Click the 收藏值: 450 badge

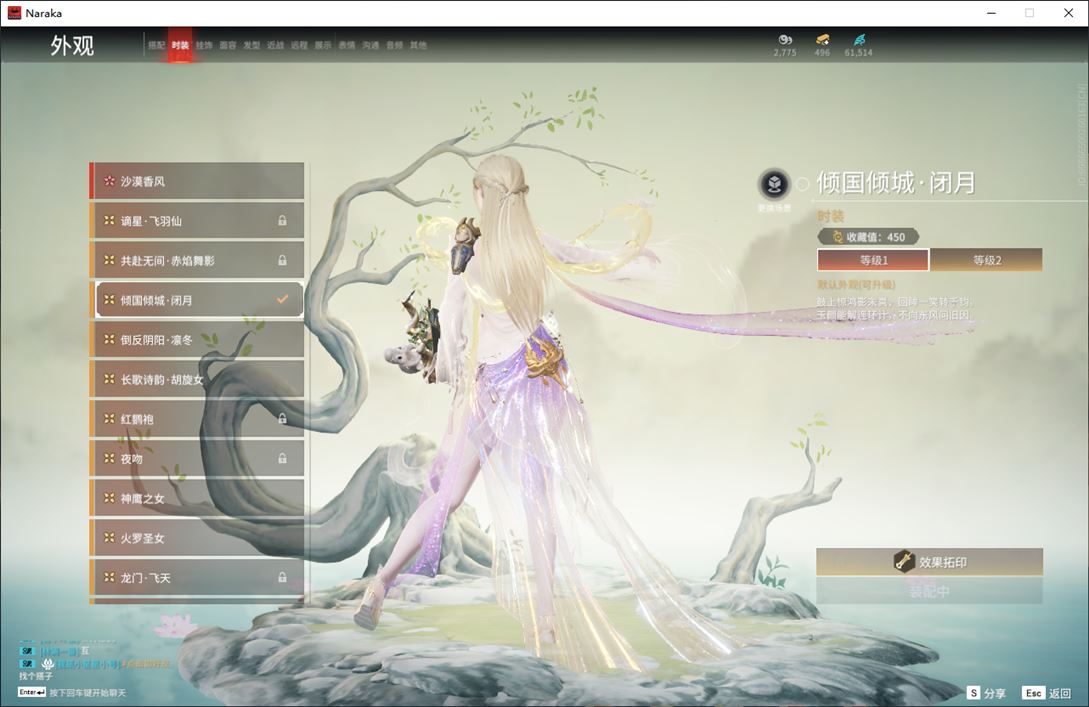point(868,237)
